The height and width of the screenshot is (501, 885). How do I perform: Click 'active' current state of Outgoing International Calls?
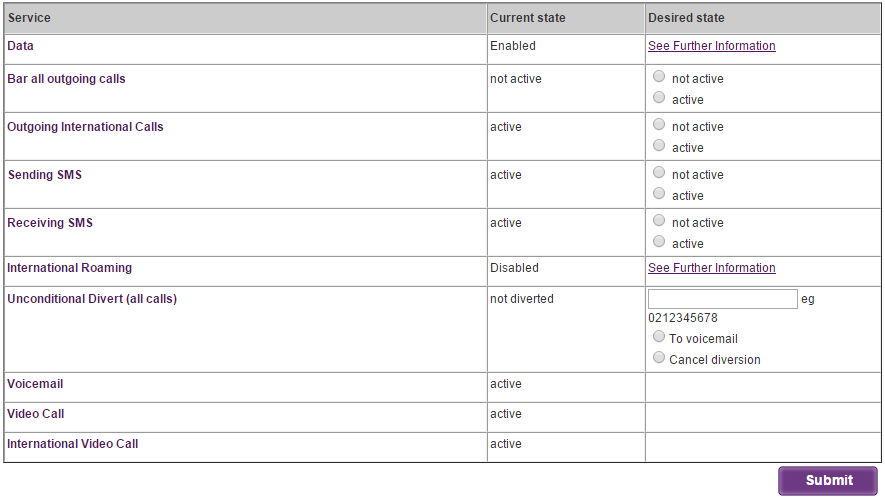click(x=506, y=127)
